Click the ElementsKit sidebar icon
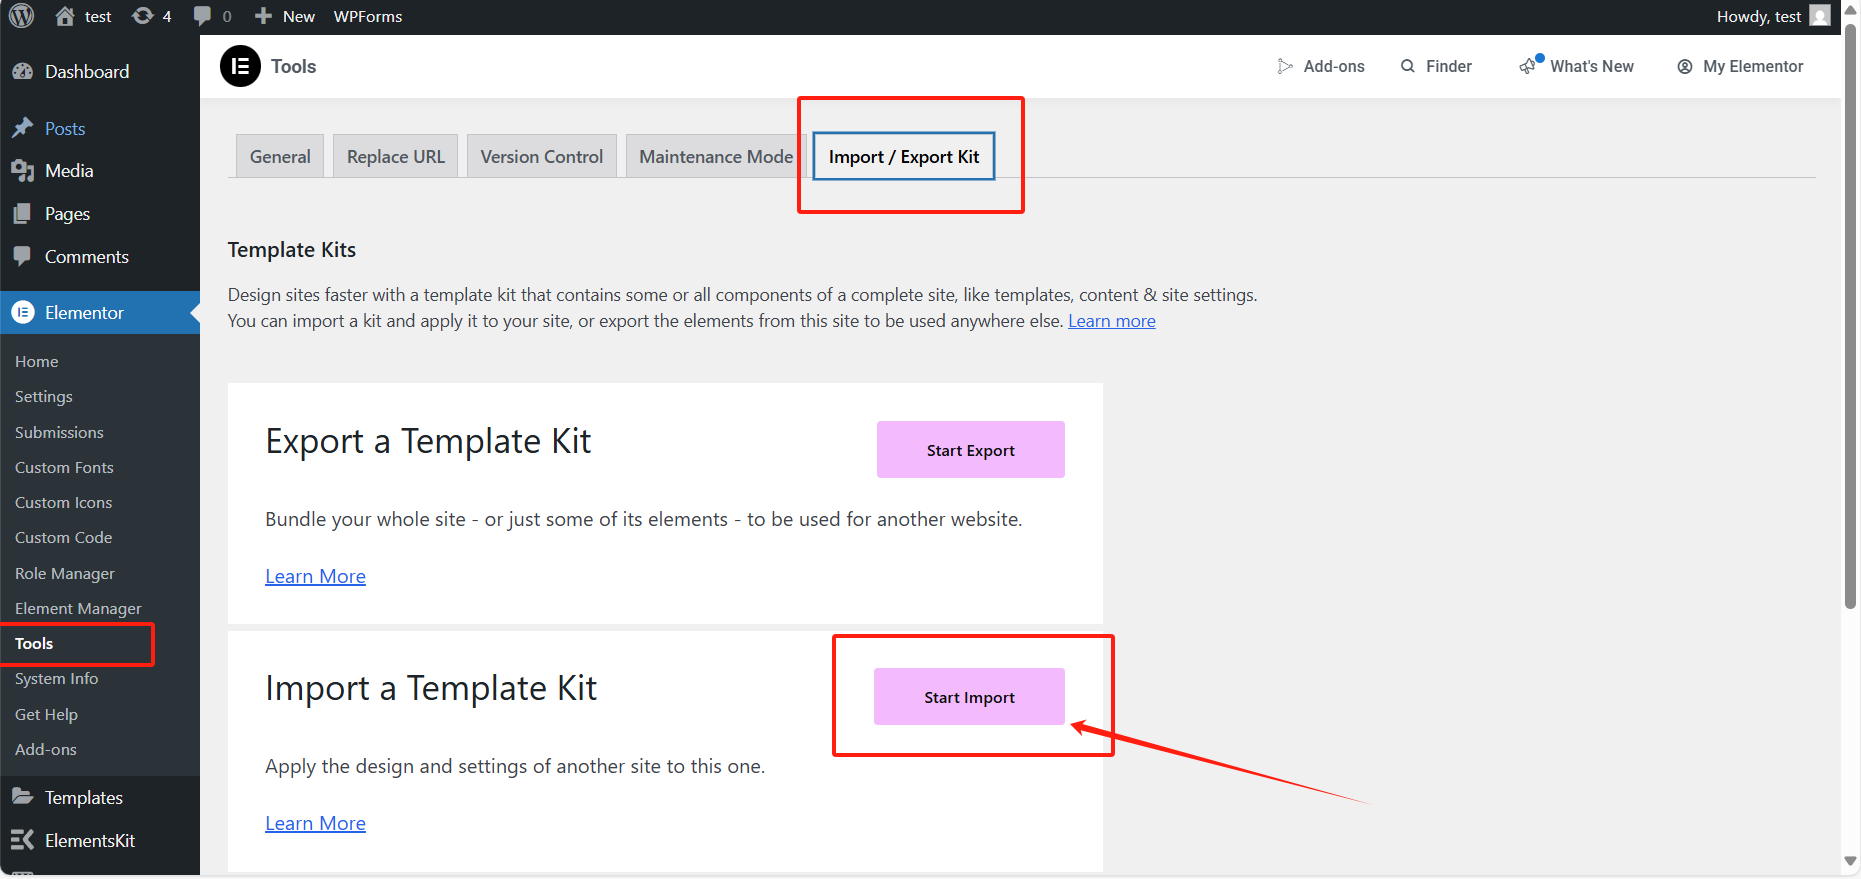Viewport: 1861px width, 879px height. pyautogui.click(x=22, y=840)
